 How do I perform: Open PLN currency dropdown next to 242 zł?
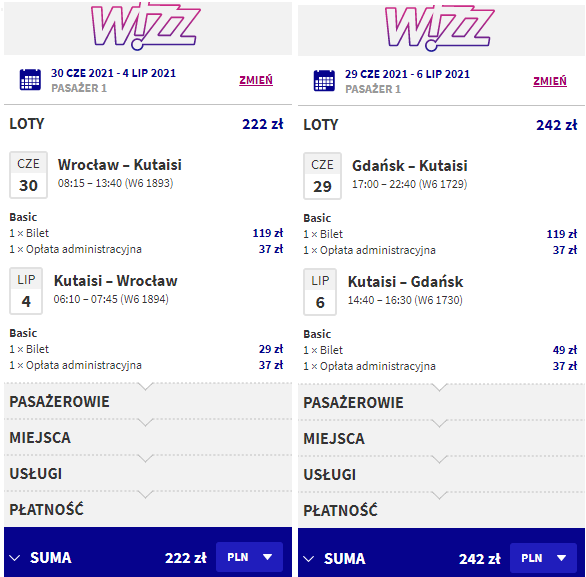(x=543, y=558)
